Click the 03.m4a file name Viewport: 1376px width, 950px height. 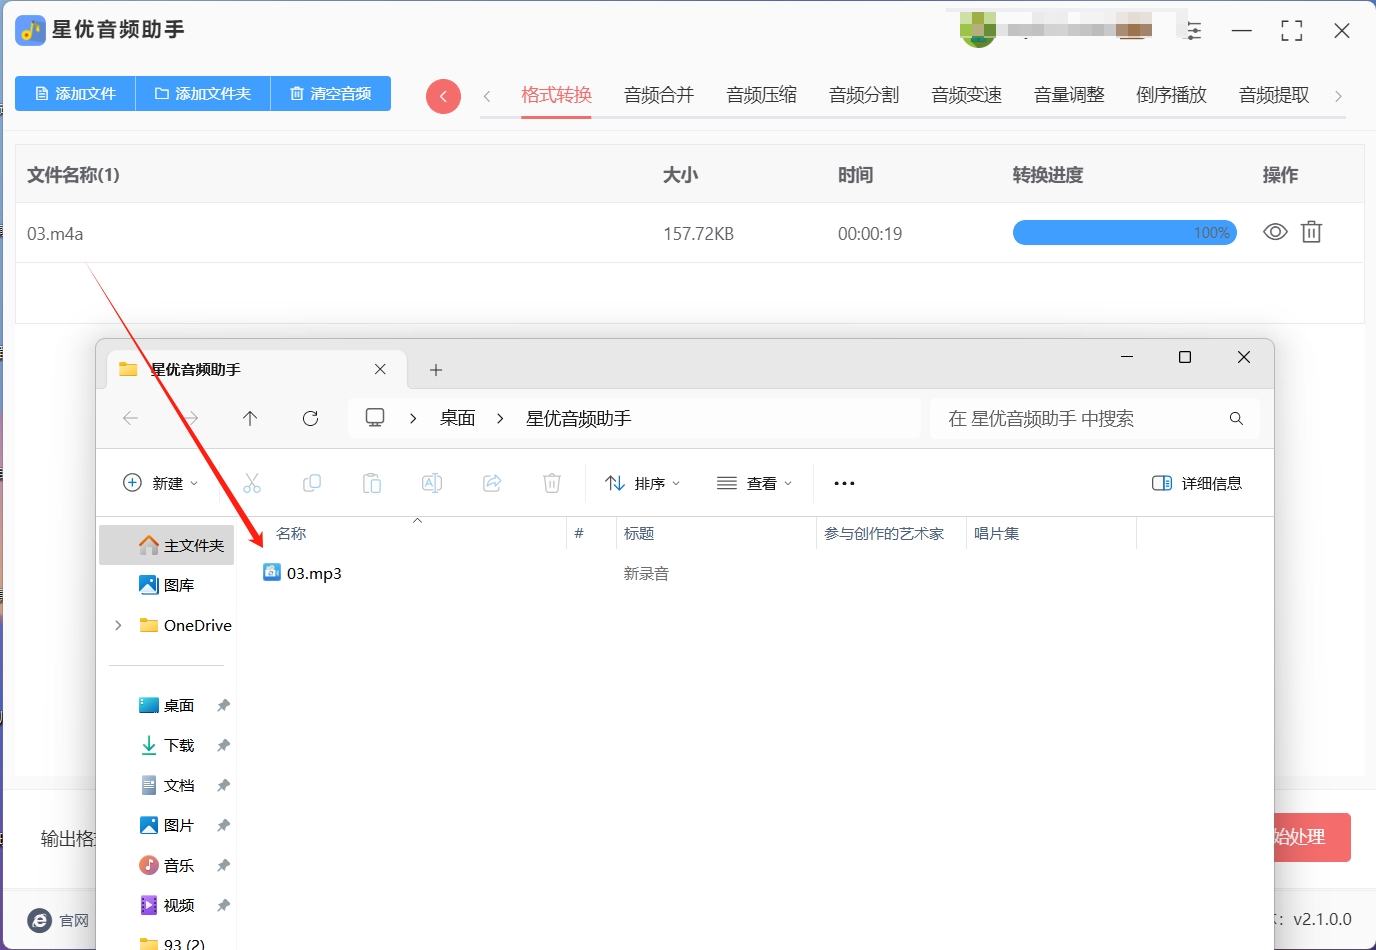pyautogui.click(x=55, y=234)
